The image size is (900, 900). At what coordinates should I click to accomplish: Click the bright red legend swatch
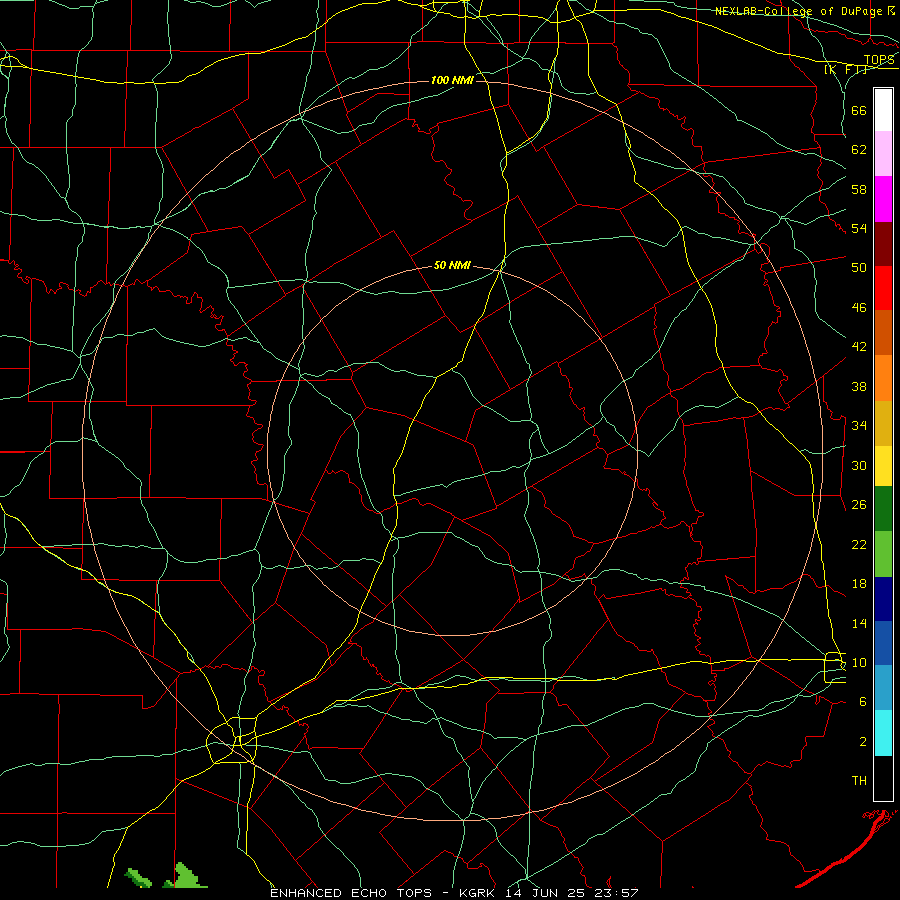883,288
